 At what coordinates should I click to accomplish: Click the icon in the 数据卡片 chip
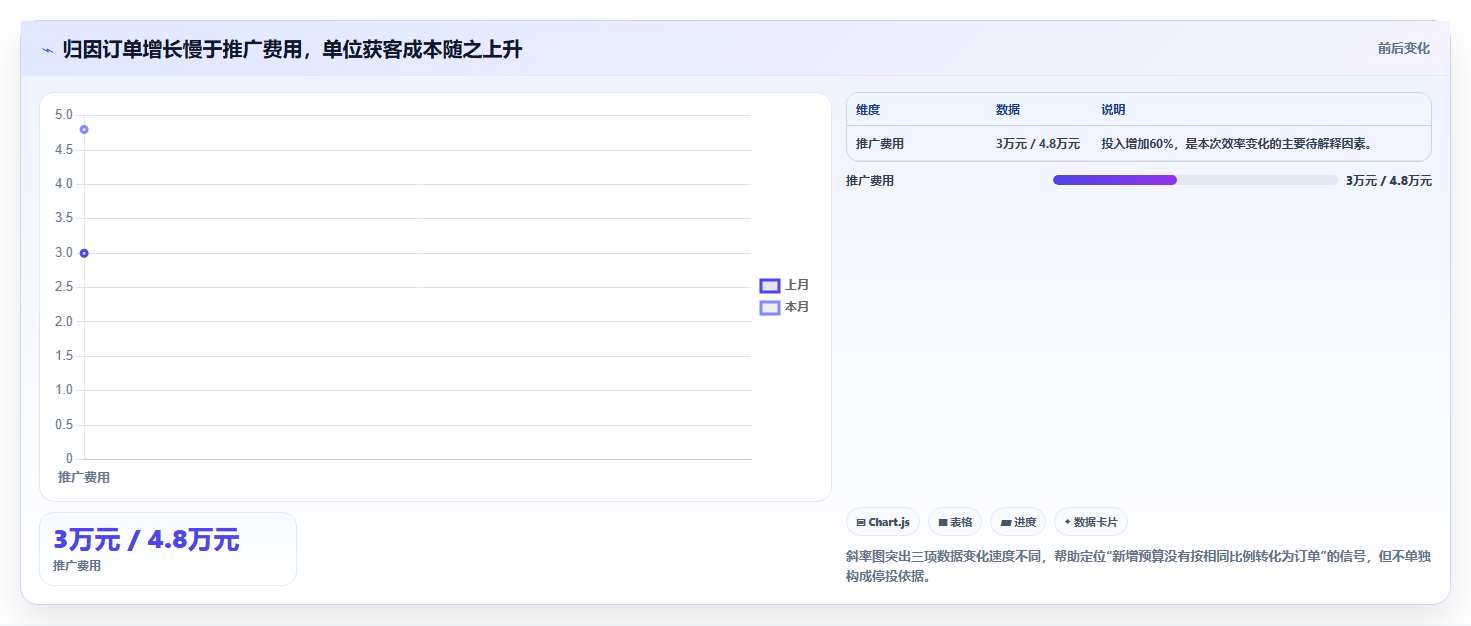[1067, 522]
